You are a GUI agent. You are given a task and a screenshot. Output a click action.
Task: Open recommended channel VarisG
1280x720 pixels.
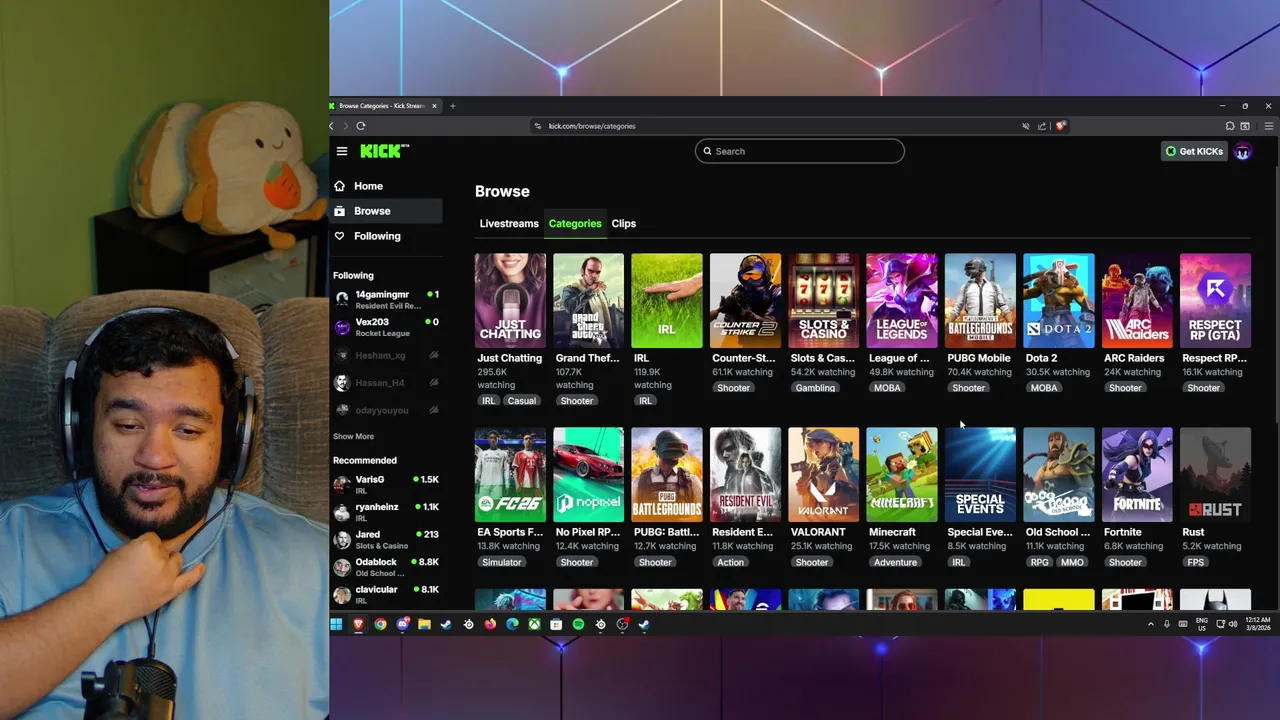click(386, 484)
